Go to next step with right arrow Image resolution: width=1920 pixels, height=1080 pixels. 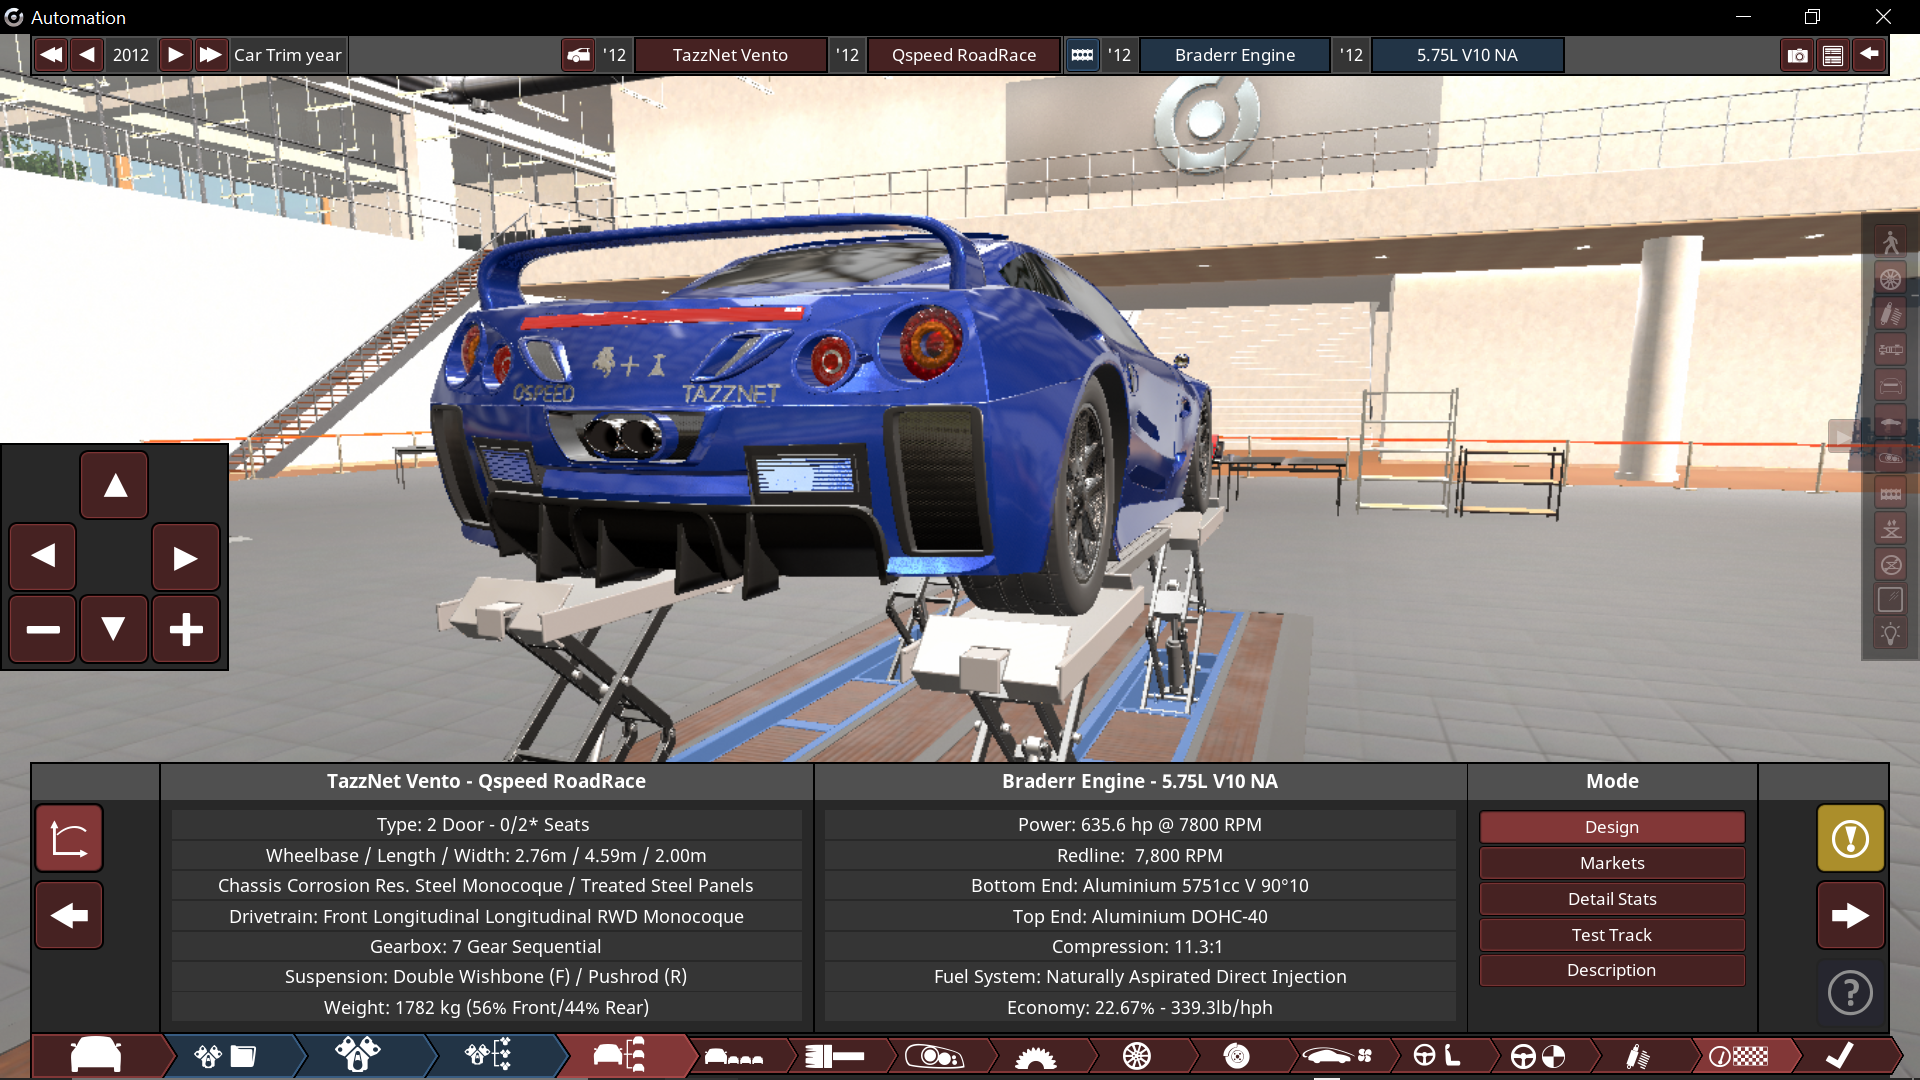pyautogui.click(x=1851, y=915)
